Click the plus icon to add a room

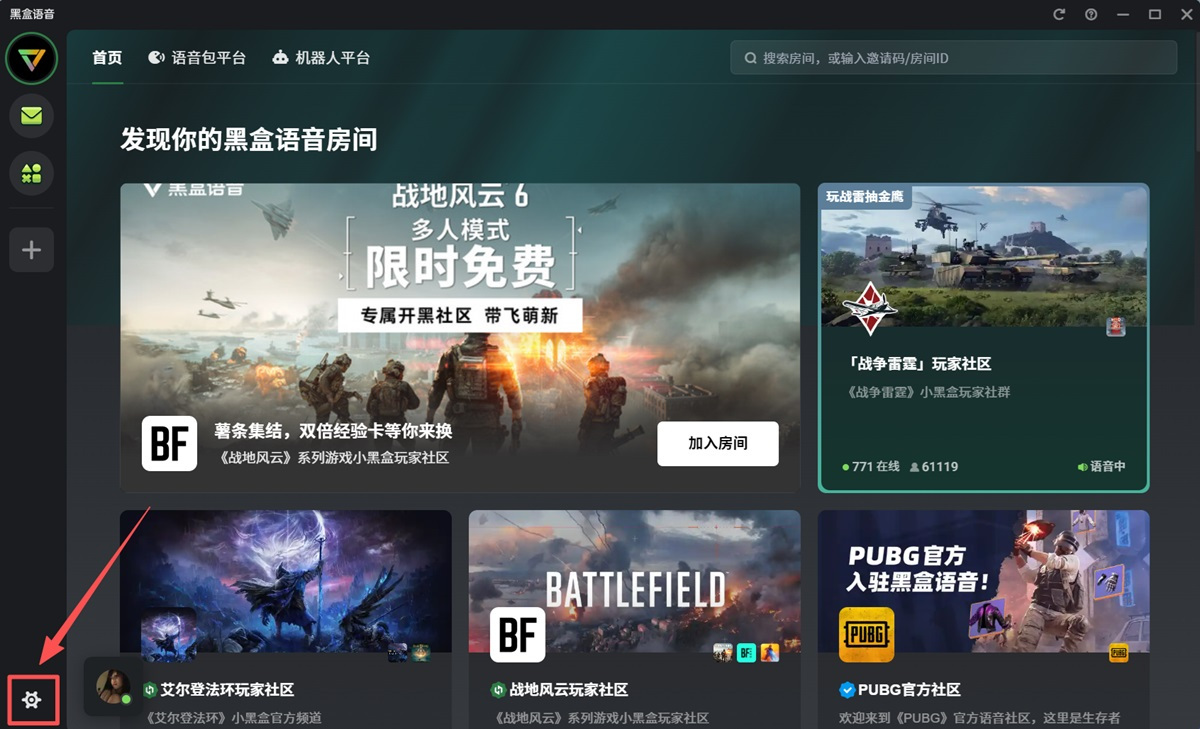pos(31,249)
